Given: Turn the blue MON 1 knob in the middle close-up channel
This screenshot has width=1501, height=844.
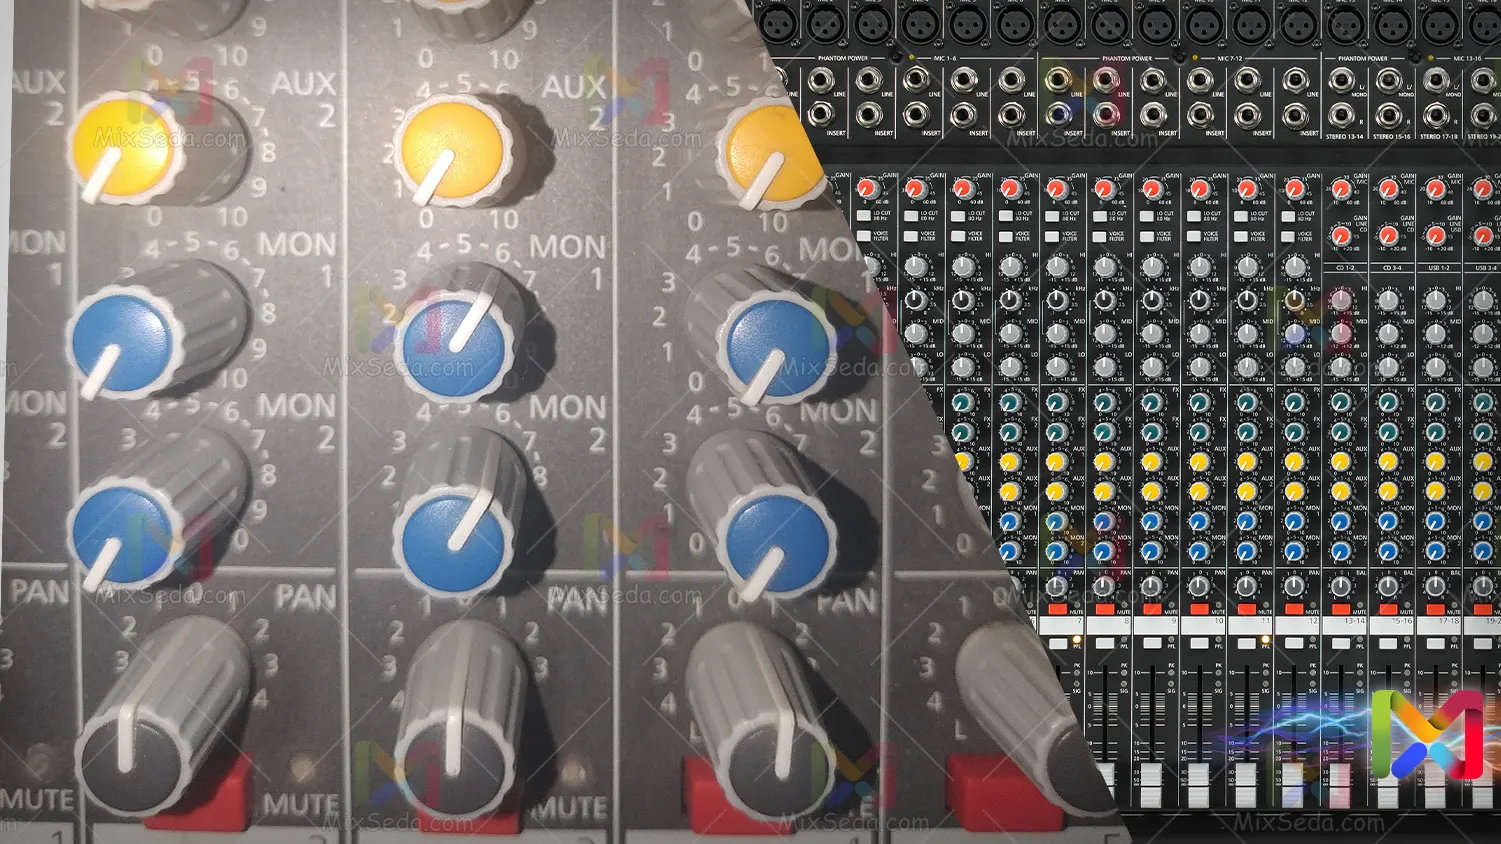Looking at the screenshot, I should [455, 345].
